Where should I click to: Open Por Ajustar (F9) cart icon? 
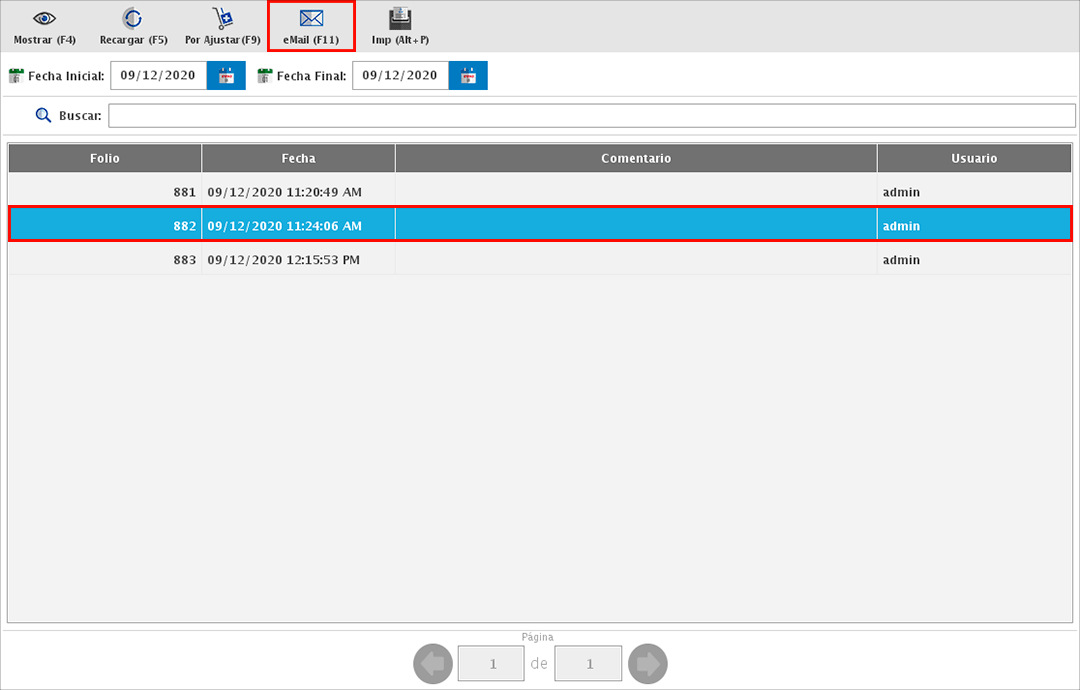pos(223,19)
